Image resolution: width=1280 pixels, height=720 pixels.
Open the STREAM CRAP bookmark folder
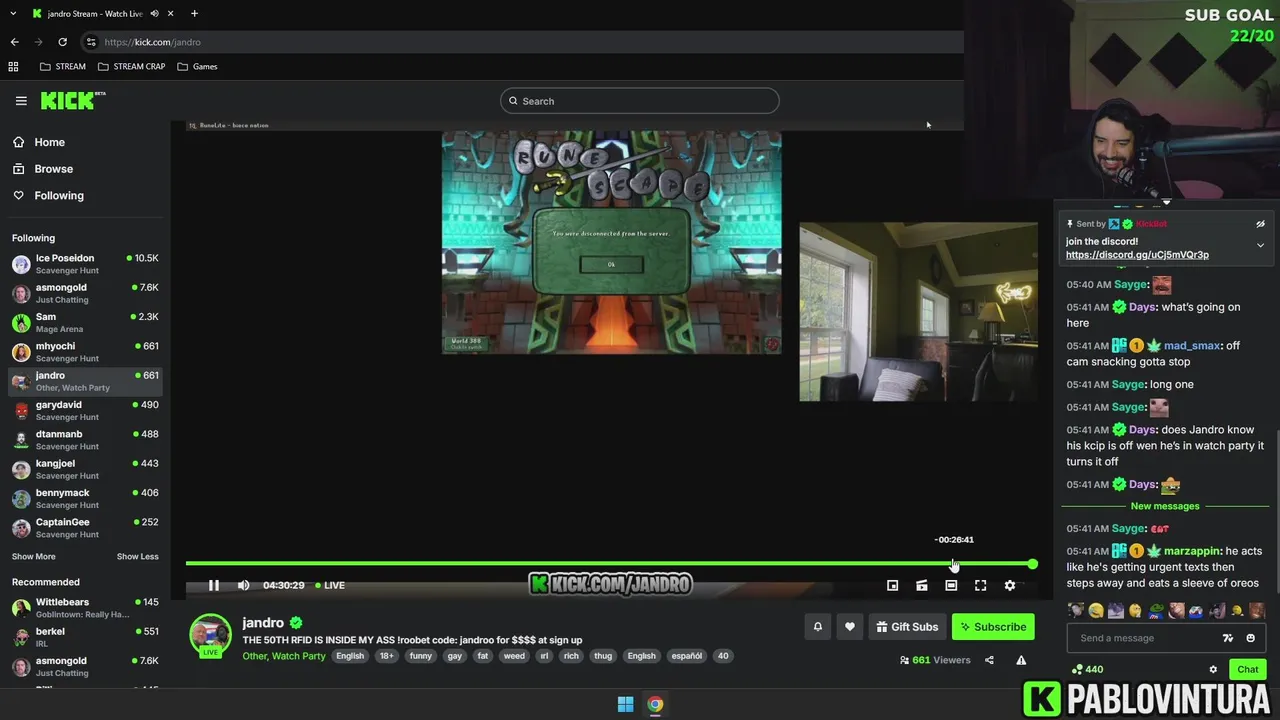pos(131,67)
